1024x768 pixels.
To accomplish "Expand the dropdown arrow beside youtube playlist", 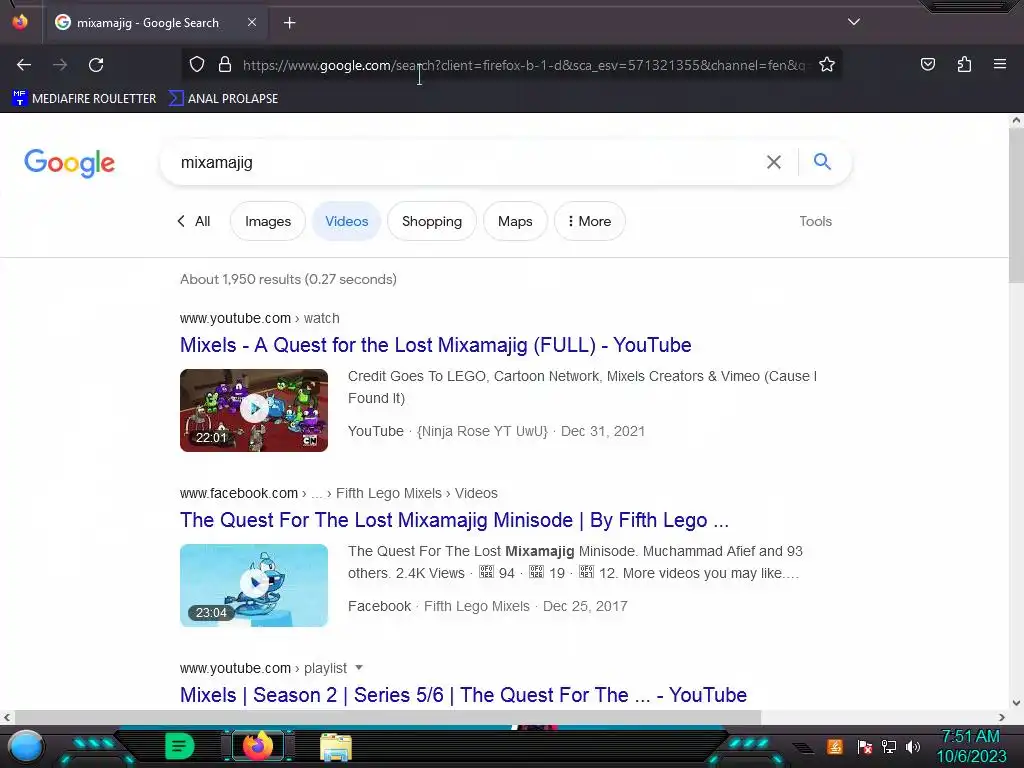I will pyautogui.click(x=359, y=667).
